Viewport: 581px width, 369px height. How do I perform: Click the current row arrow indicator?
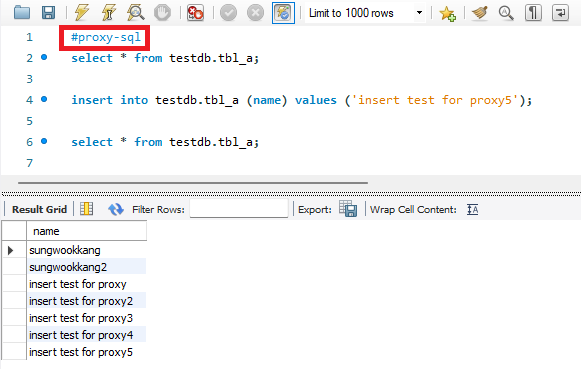click(10, 250)
